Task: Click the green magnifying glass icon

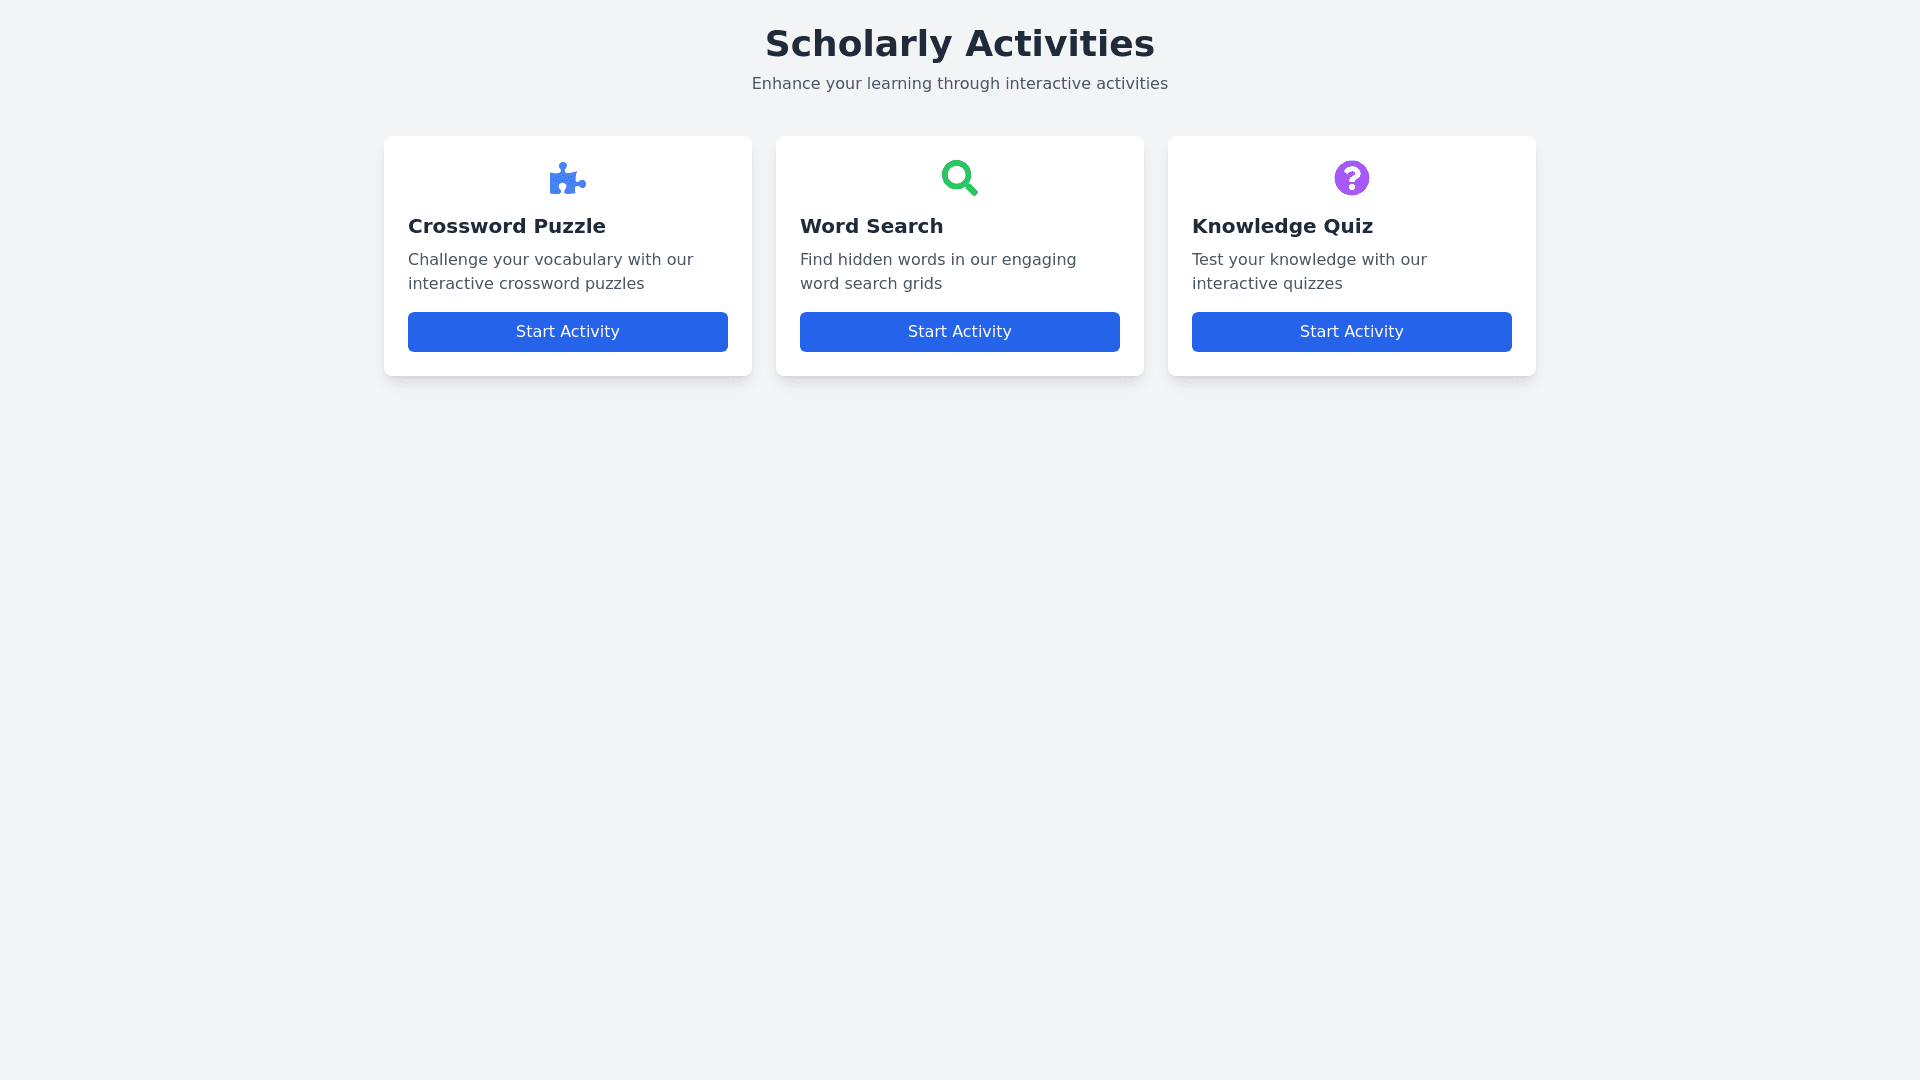Action: [959, 178]
